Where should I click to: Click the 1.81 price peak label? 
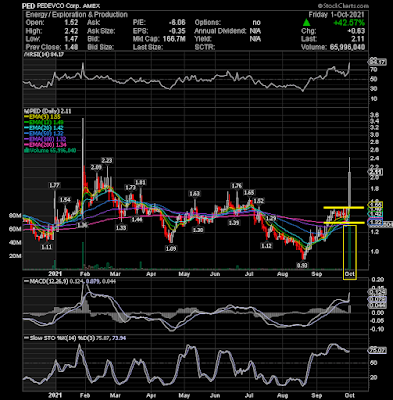[140, 182]
